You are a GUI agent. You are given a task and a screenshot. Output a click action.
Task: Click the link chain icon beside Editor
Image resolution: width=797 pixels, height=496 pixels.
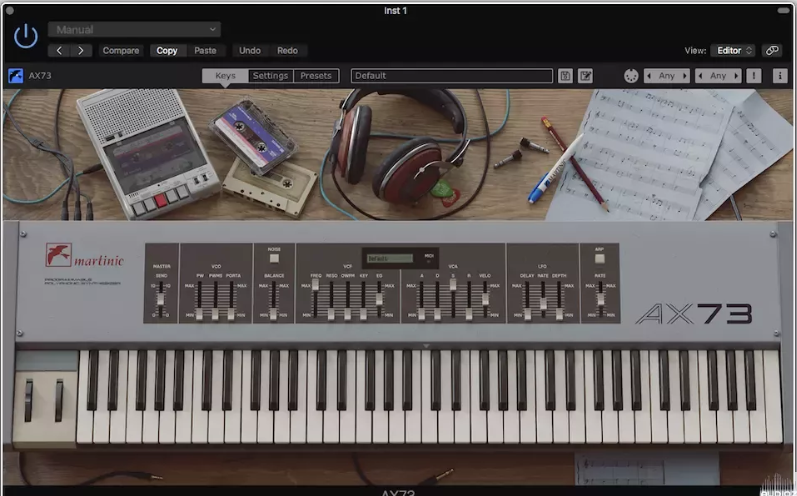[x=772, y=50]
